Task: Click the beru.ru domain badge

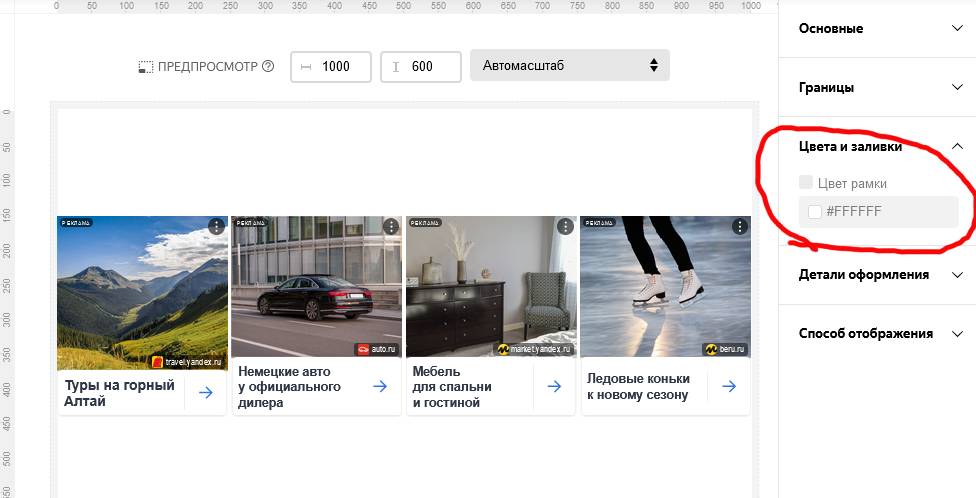Action: click(725, 349)
